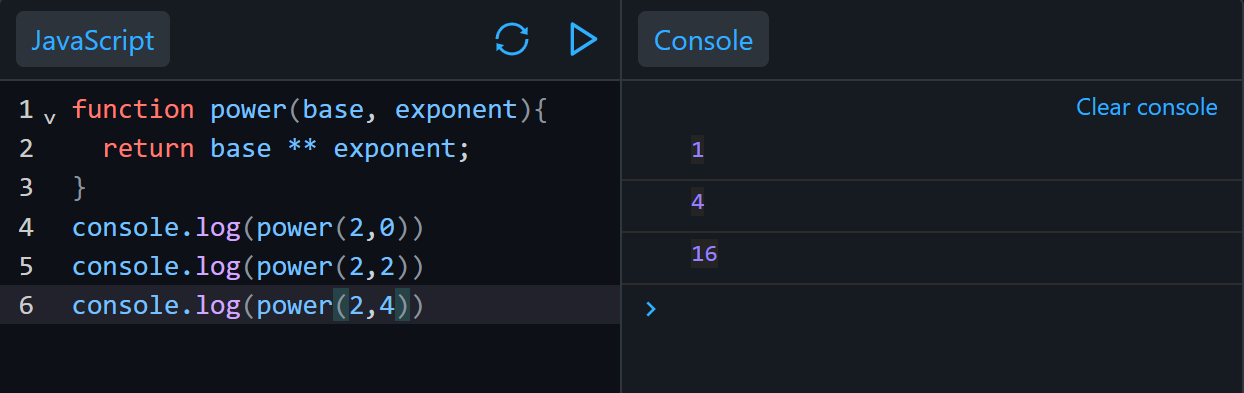Run the code with the play icon
Viewport: 1244px width, 393px height.
point(583,40)
